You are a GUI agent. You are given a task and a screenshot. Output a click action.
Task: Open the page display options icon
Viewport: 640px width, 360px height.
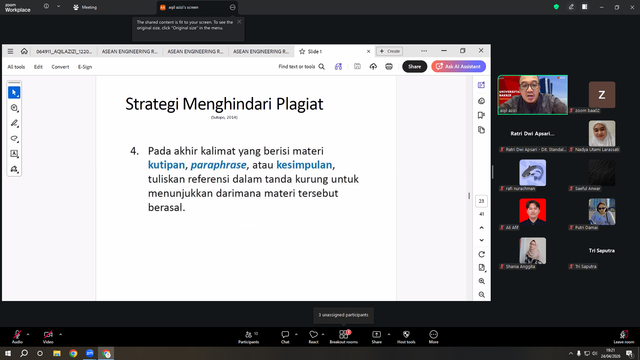point(482,268)
